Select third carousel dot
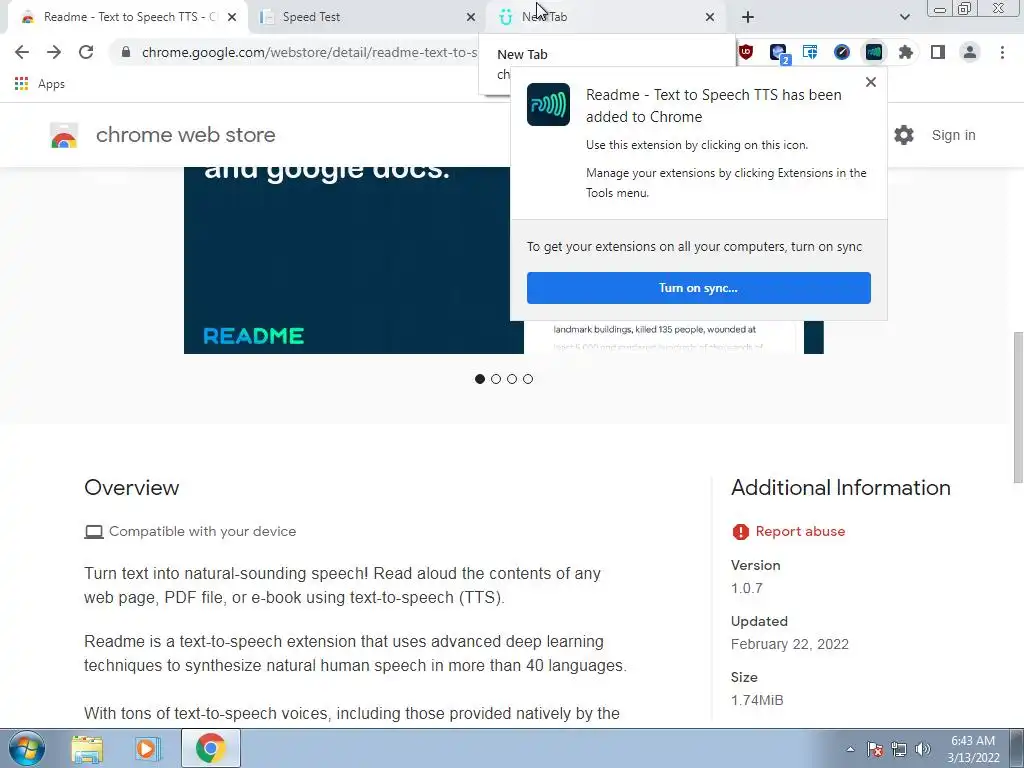 click(512, 379)
